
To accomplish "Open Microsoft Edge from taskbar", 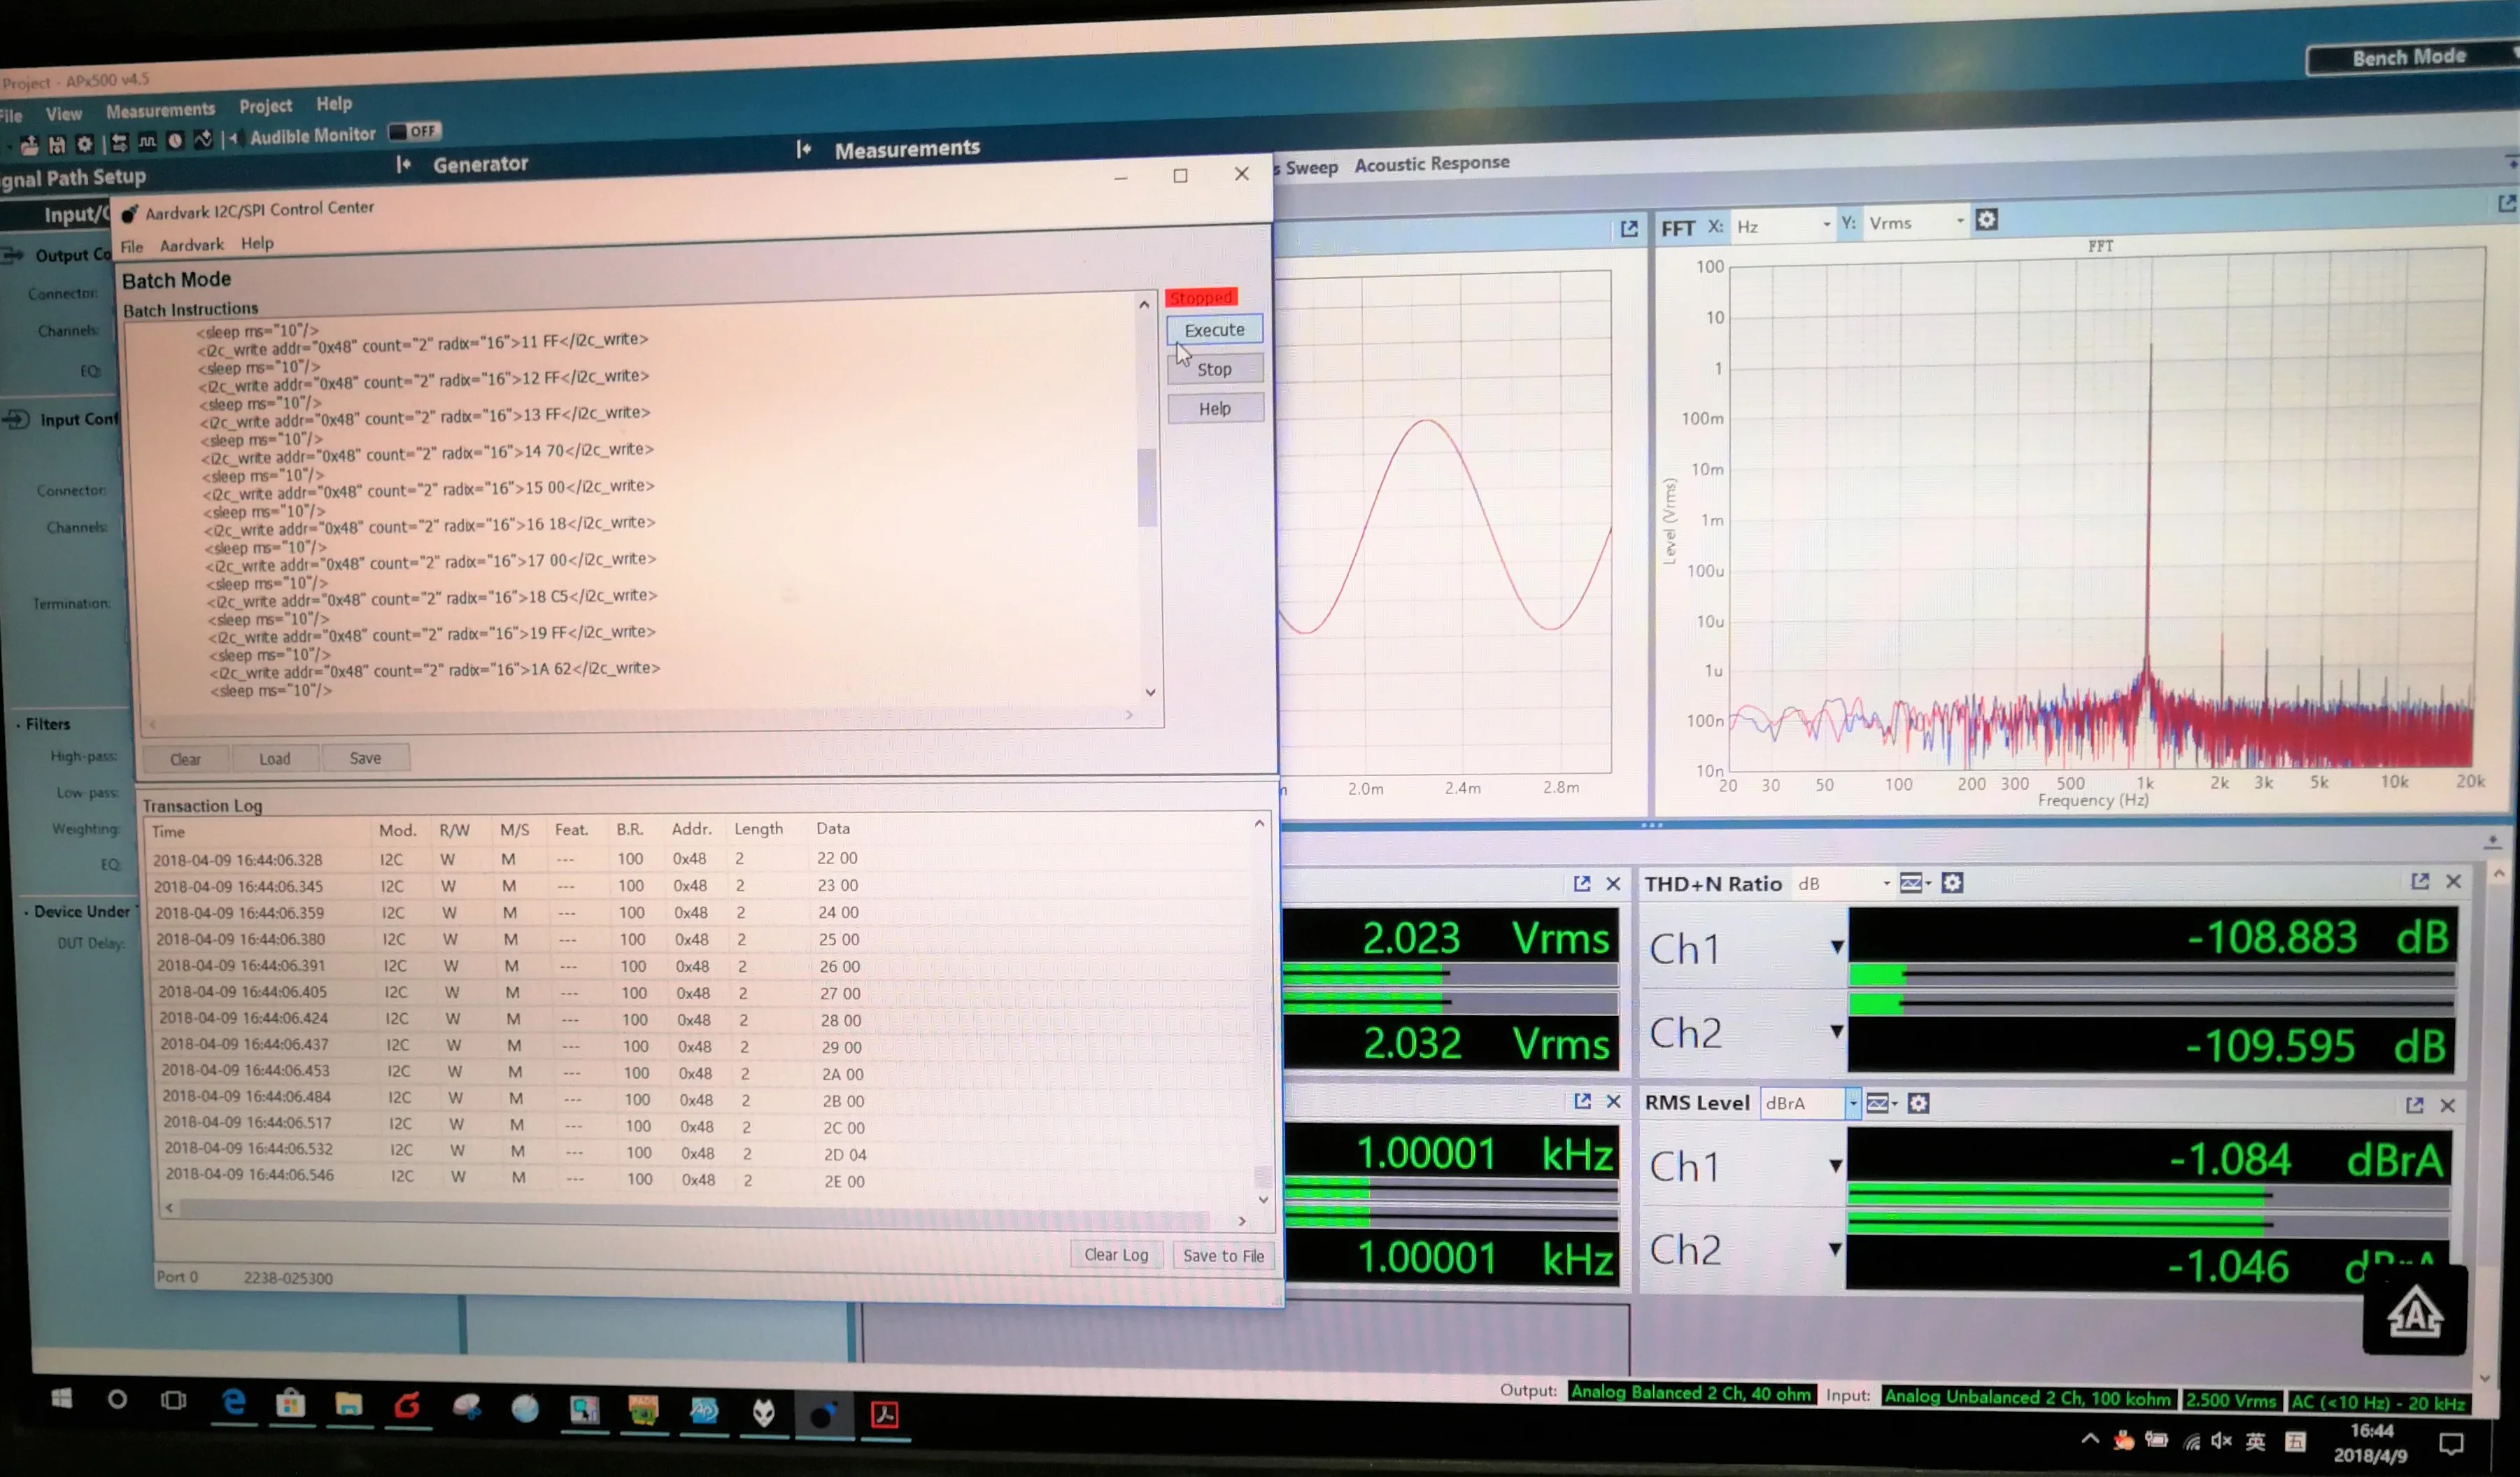I will 234,1404.
